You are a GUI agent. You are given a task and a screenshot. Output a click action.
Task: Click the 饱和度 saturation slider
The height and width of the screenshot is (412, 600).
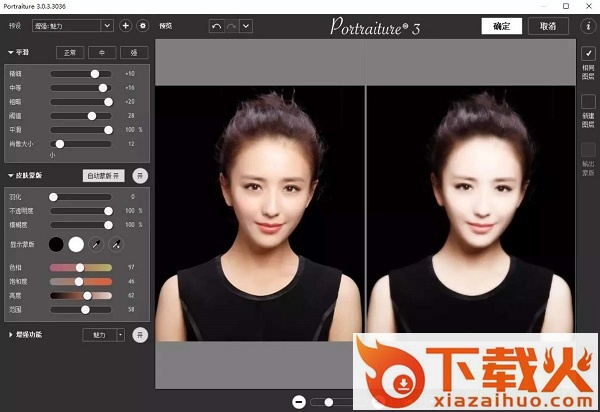point(81,282)
